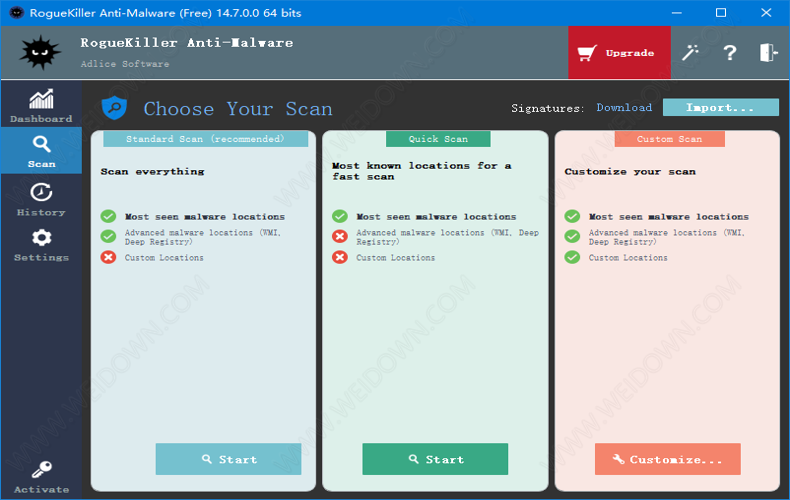Click 'Most known locations for a fast scan' text

point(422,171)
